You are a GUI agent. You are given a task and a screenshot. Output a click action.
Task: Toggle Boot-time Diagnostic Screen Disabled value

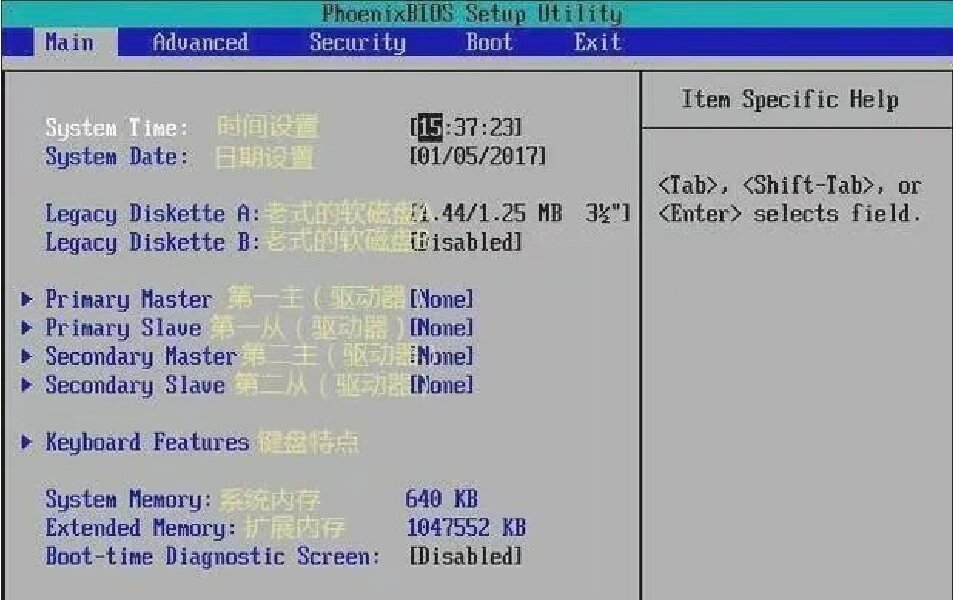click(x=466, y=556)
